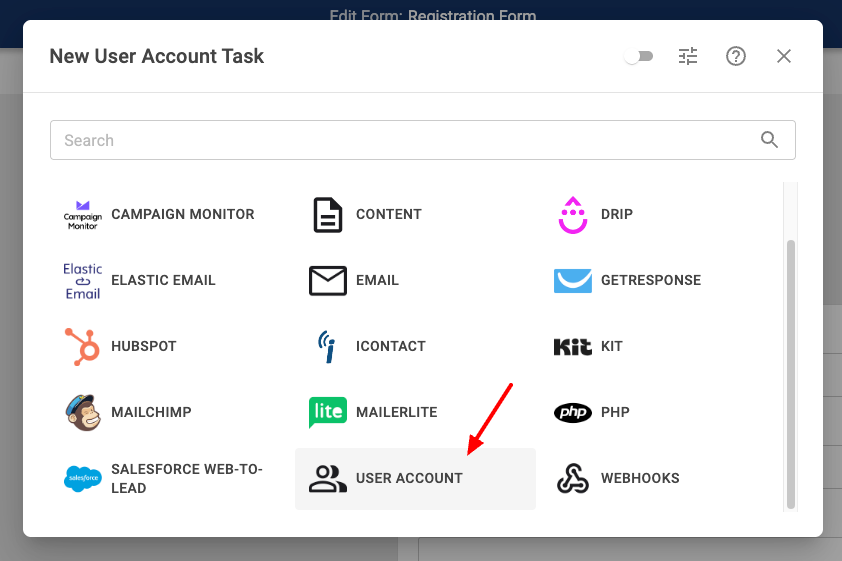Toggle the switch in the dialog header
This screenshot has height=561, width=842.
coord(637,56)
